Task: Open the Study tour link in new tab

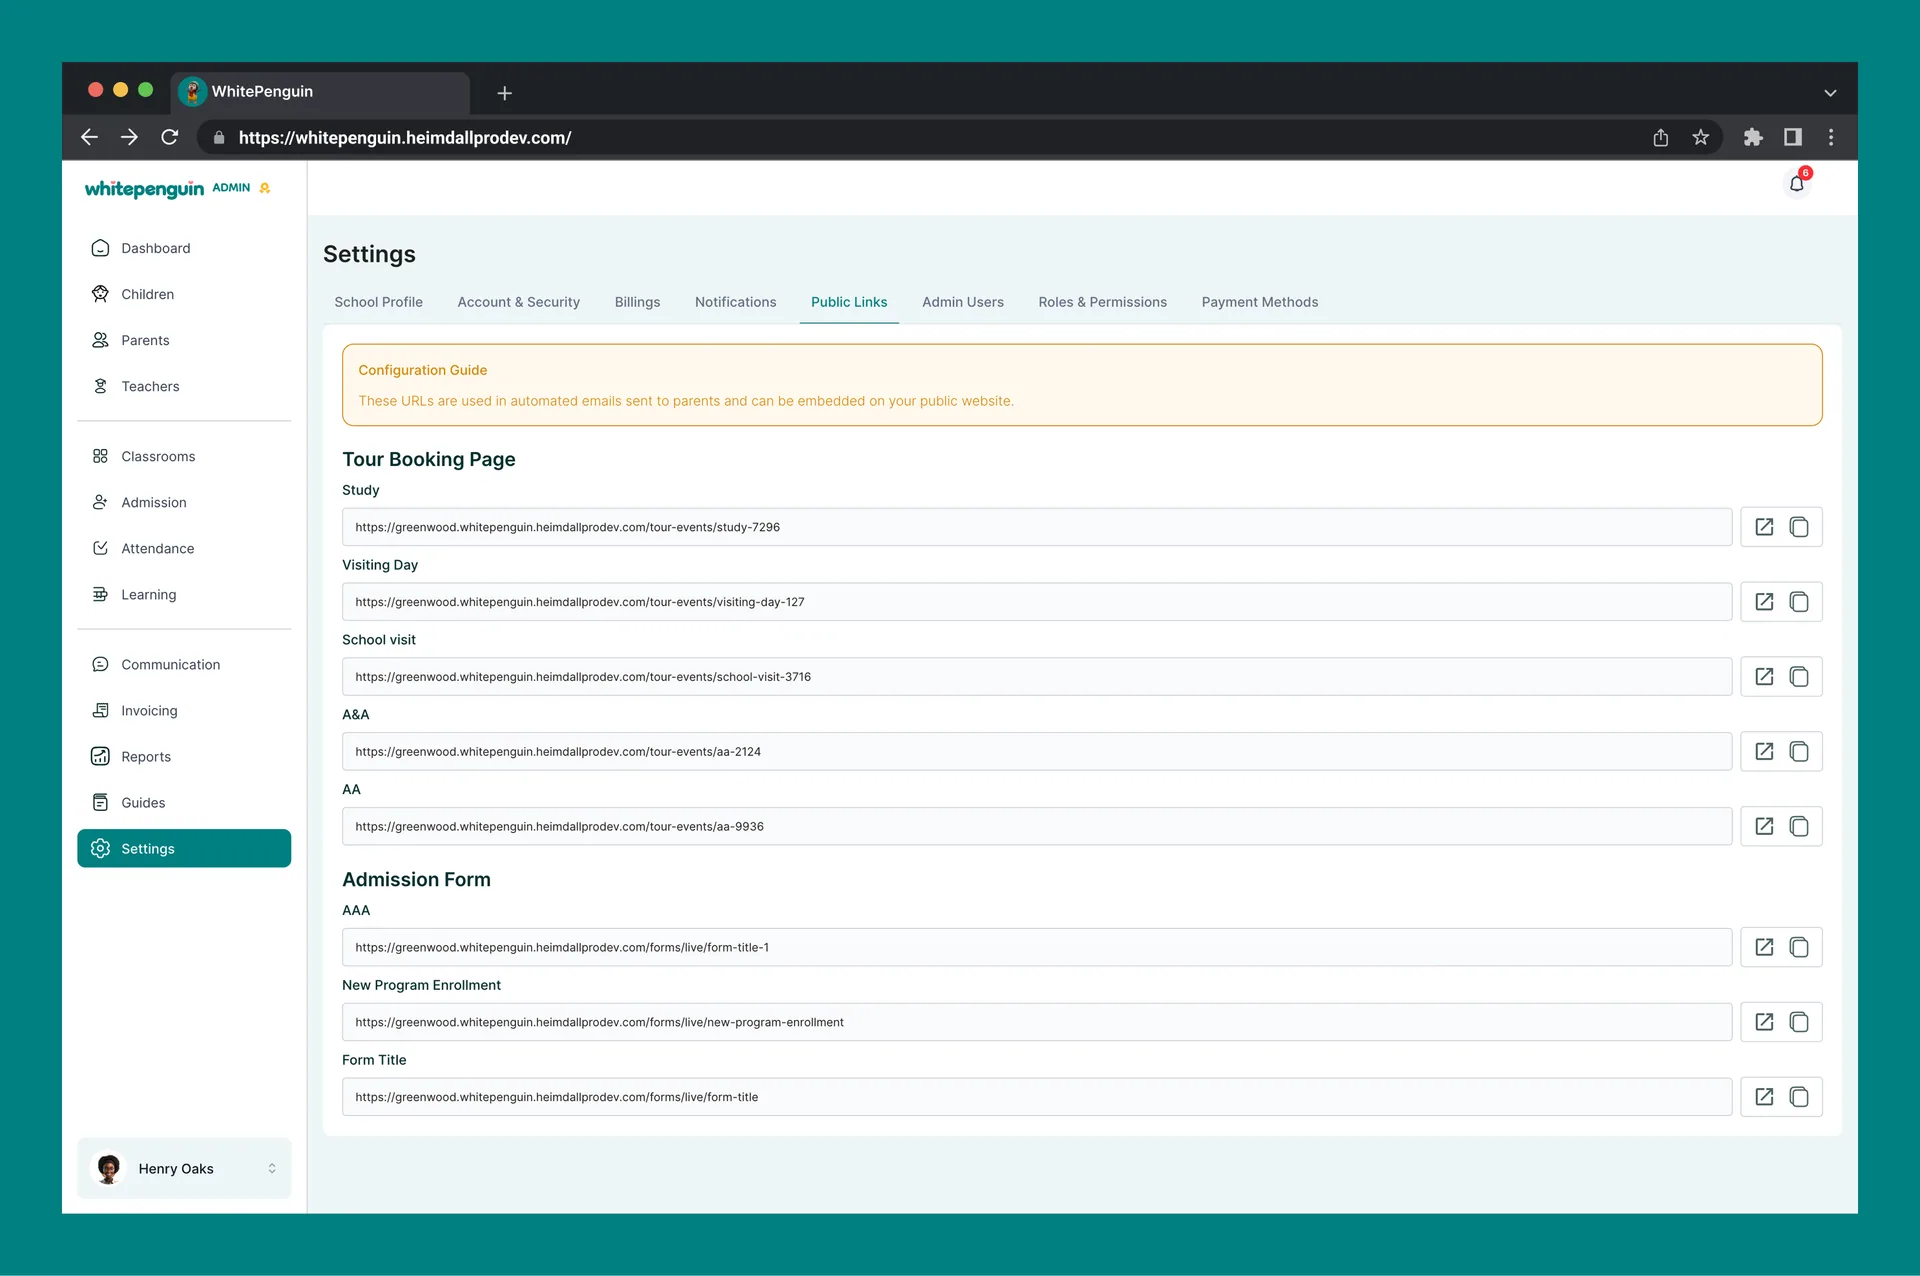Action: click(1764, 527)
